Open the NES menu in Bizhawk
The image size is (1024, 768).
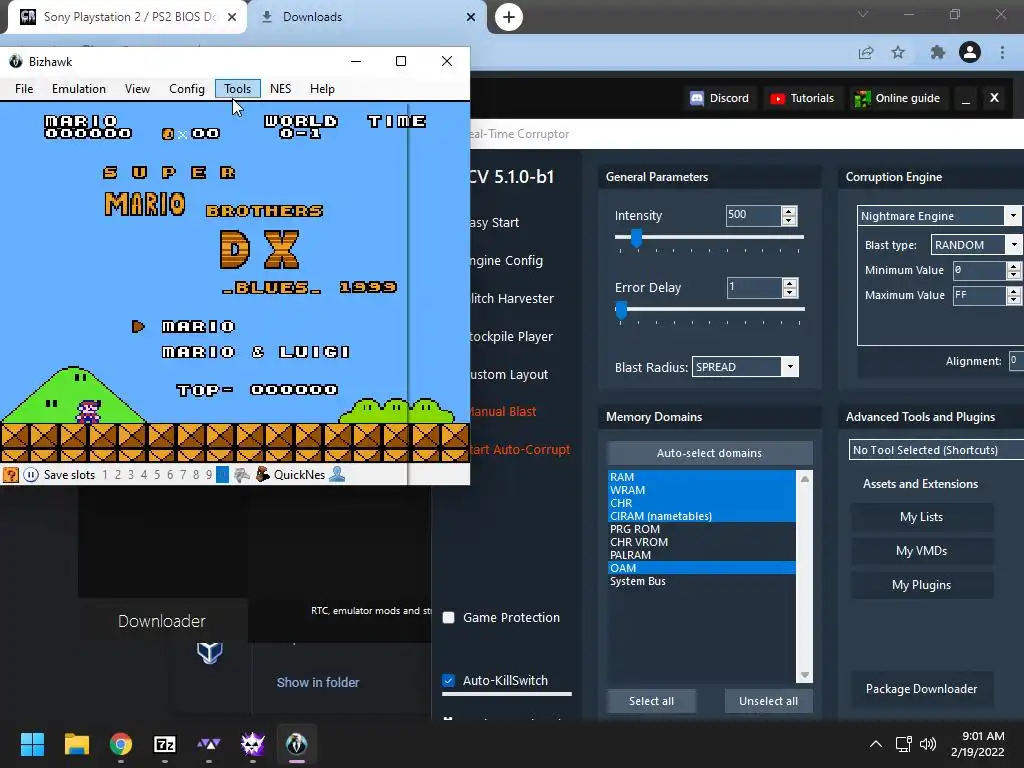(280, 89)
